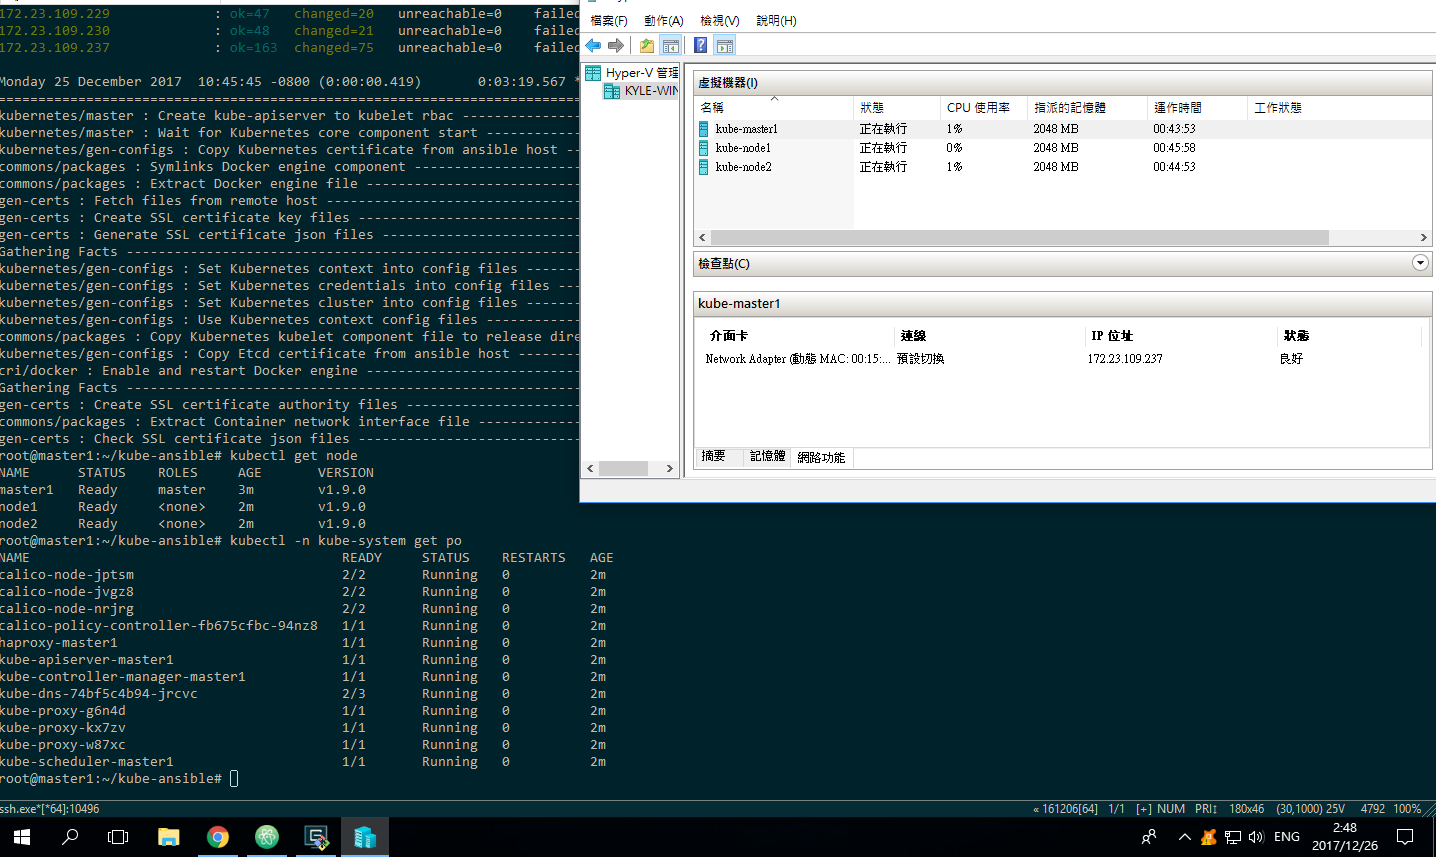Select the kube-node2 VM name
This screenshot has height=857, width=1436.
[743, 167]
